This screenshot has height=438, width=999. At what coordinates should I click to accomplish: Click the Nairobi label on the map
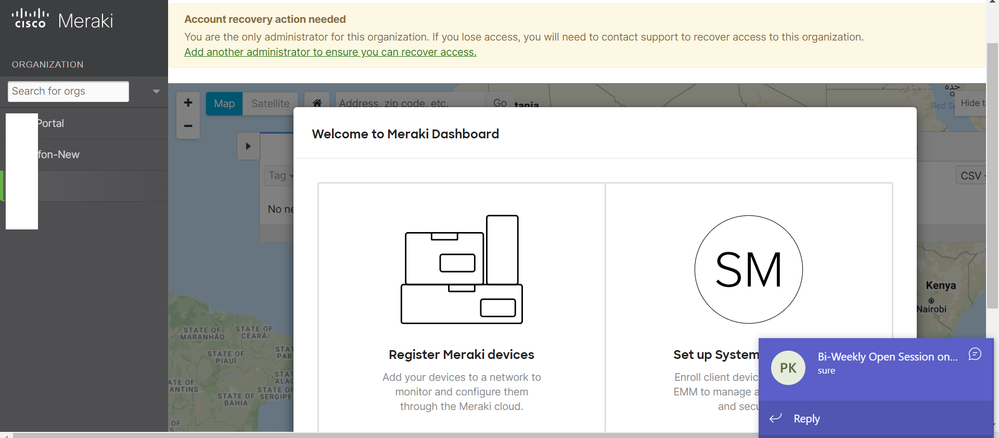point(931,309)
